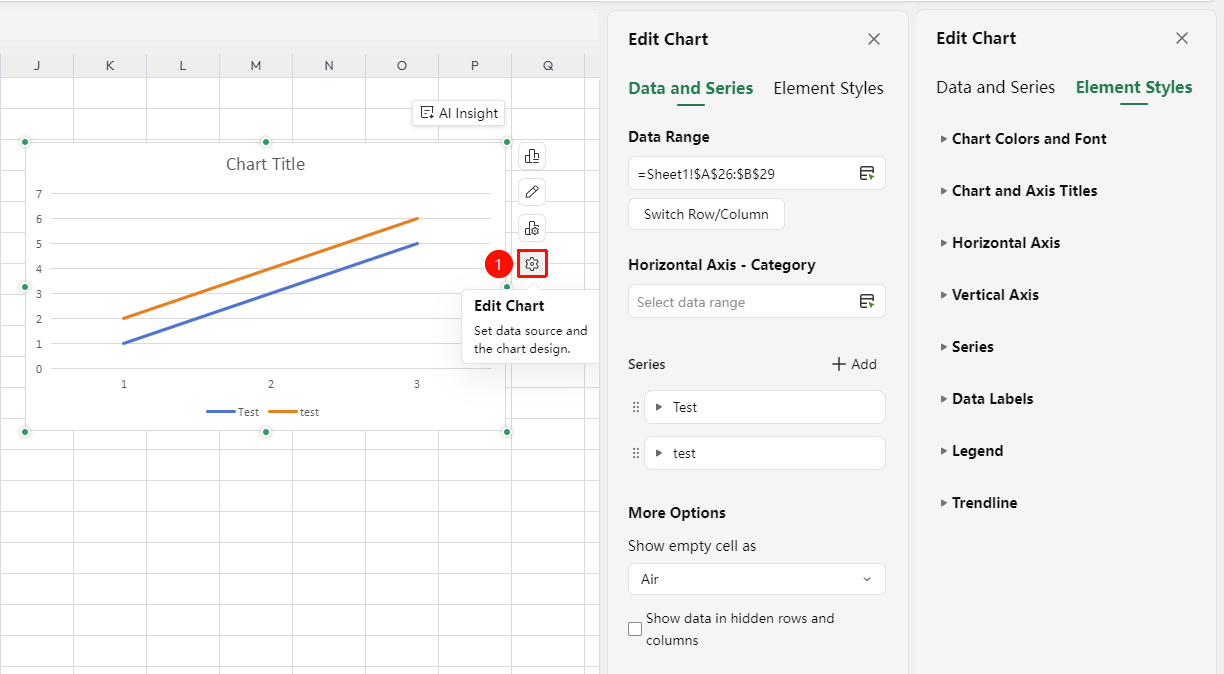Add a new series with the Add button
This screenshot has width=1224, height=674.
point(854,364)
